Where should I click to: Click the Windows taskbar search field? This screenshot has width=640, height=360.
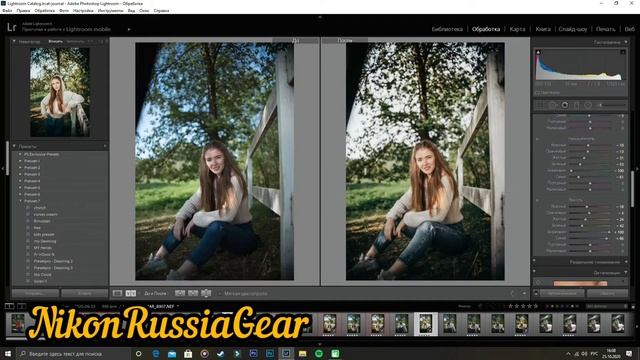coord(73,353)
